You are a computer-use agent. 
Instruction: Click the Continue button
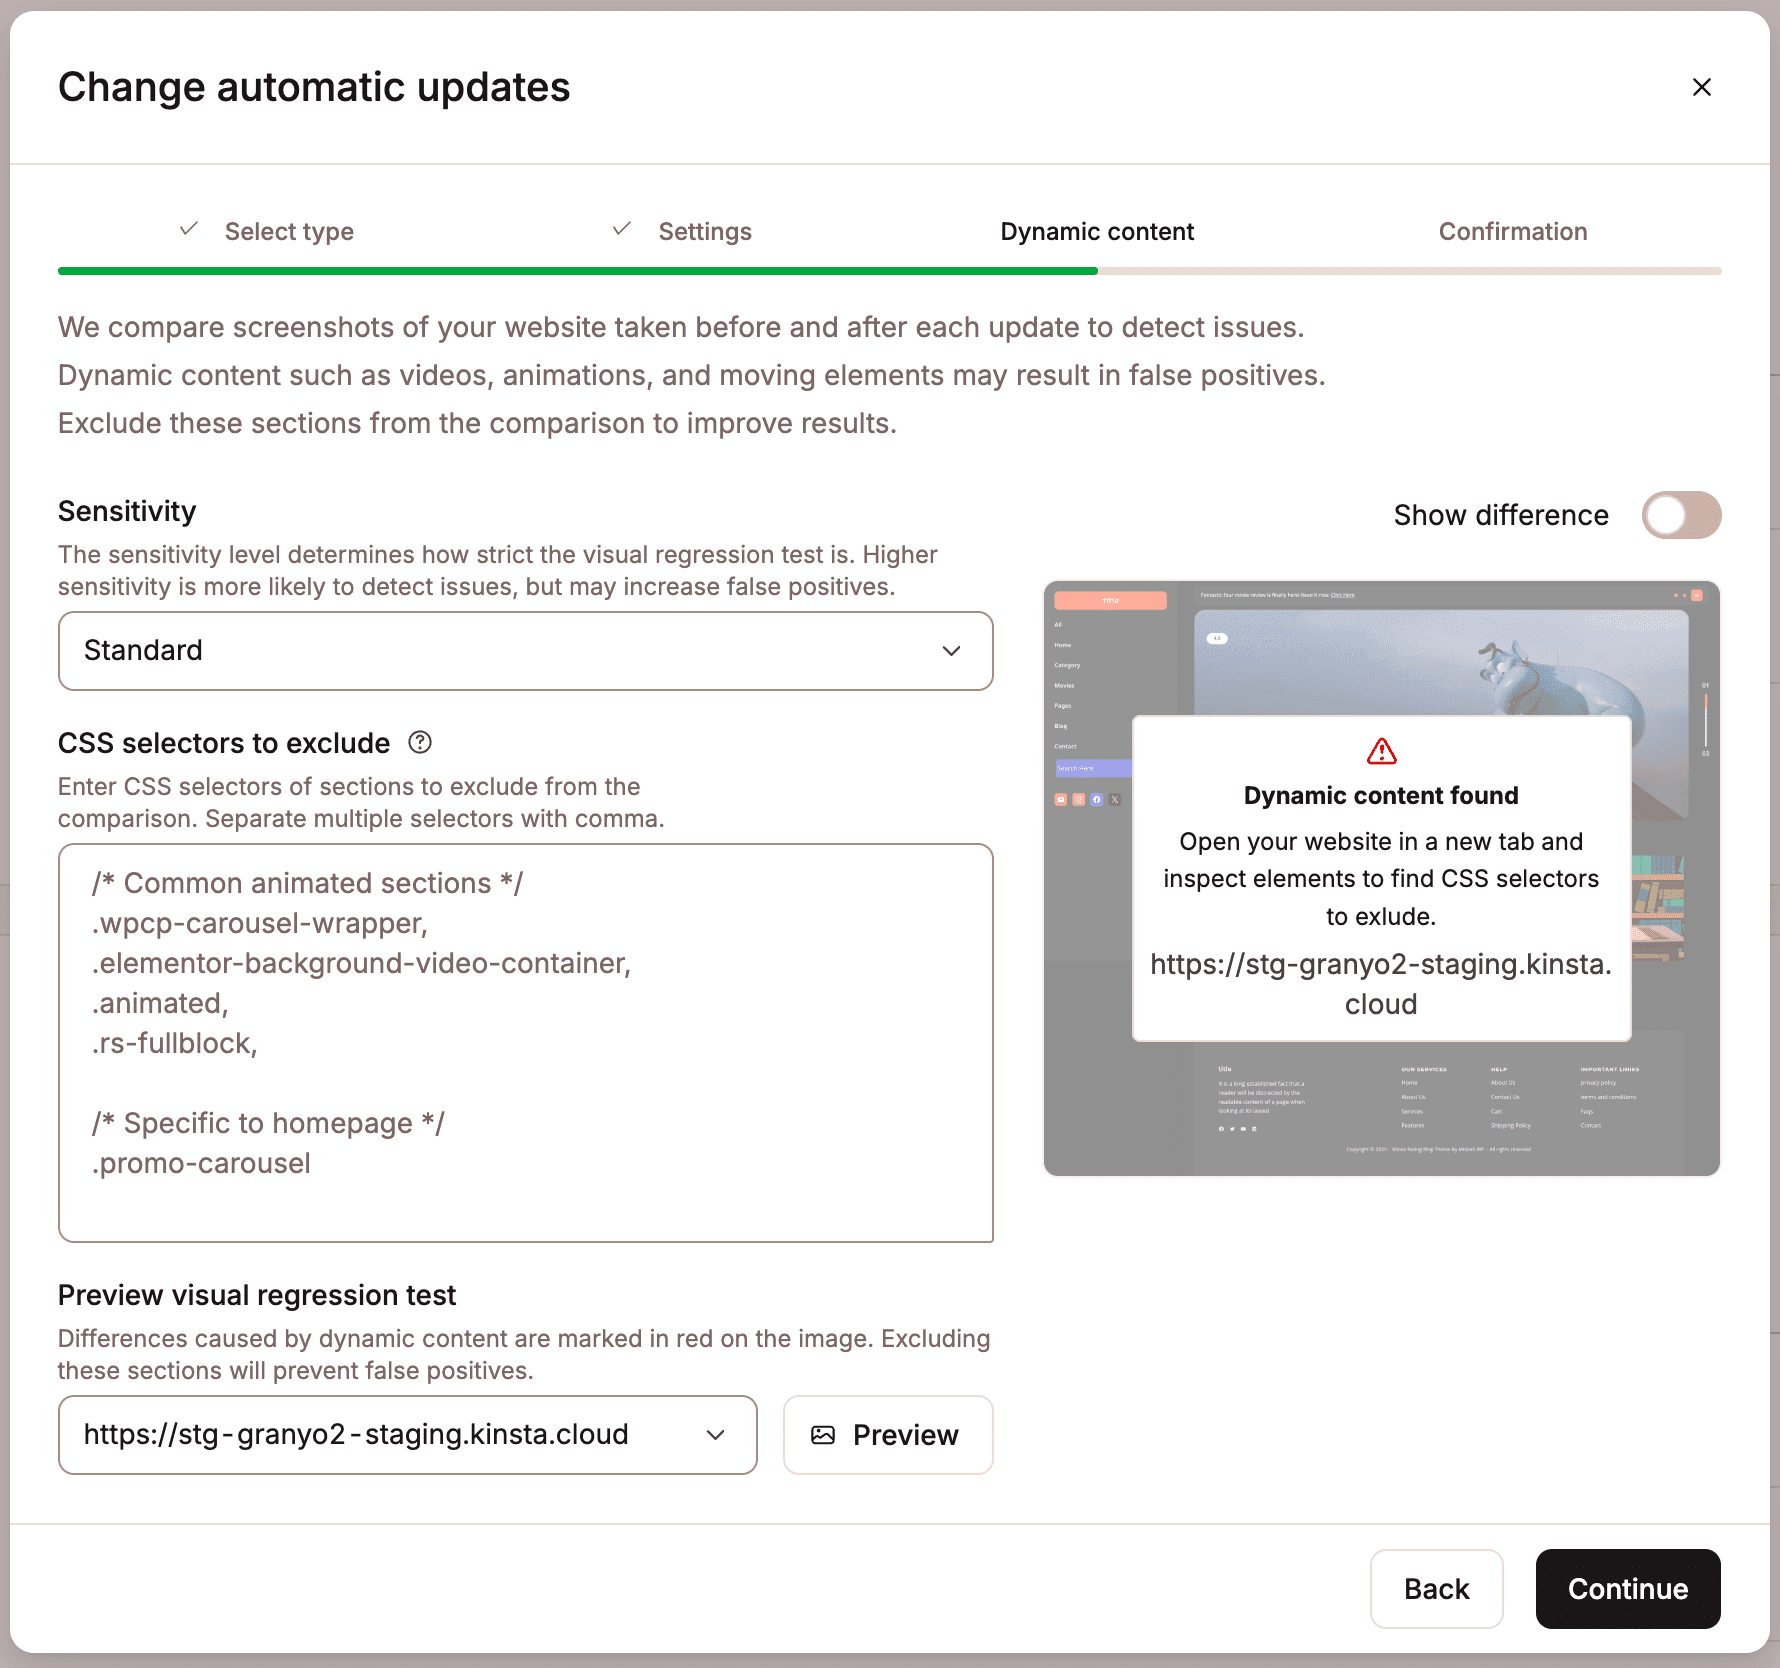tap(1627, 1589)
